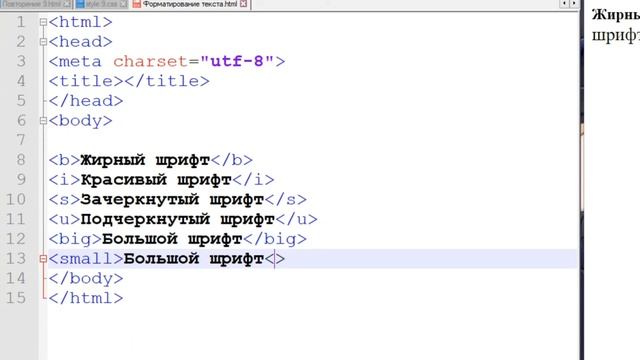Click line number 3 in margin
Viewport: 640px width, 360px height.
[21, 61]
